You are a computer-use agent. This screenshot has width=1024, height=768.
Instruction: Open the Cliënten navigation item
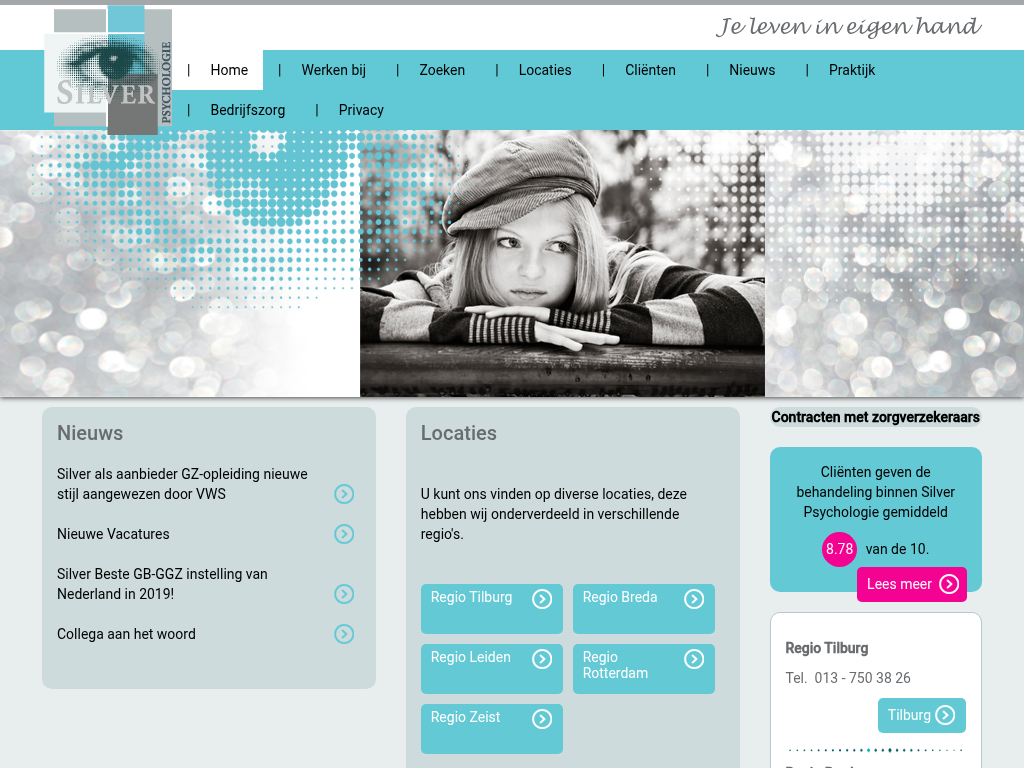click(x=650, y=70)
